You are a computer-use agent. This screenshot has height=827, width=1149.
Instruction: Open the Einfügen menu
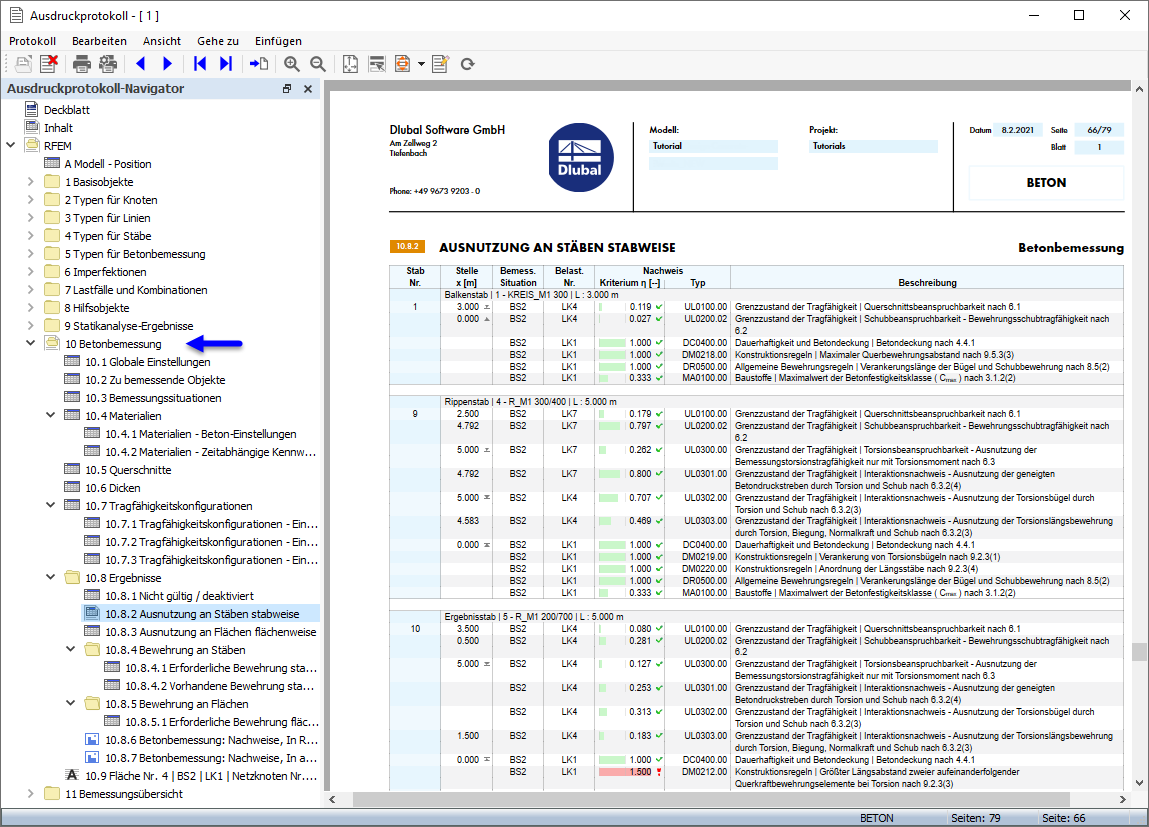(278, 41)
